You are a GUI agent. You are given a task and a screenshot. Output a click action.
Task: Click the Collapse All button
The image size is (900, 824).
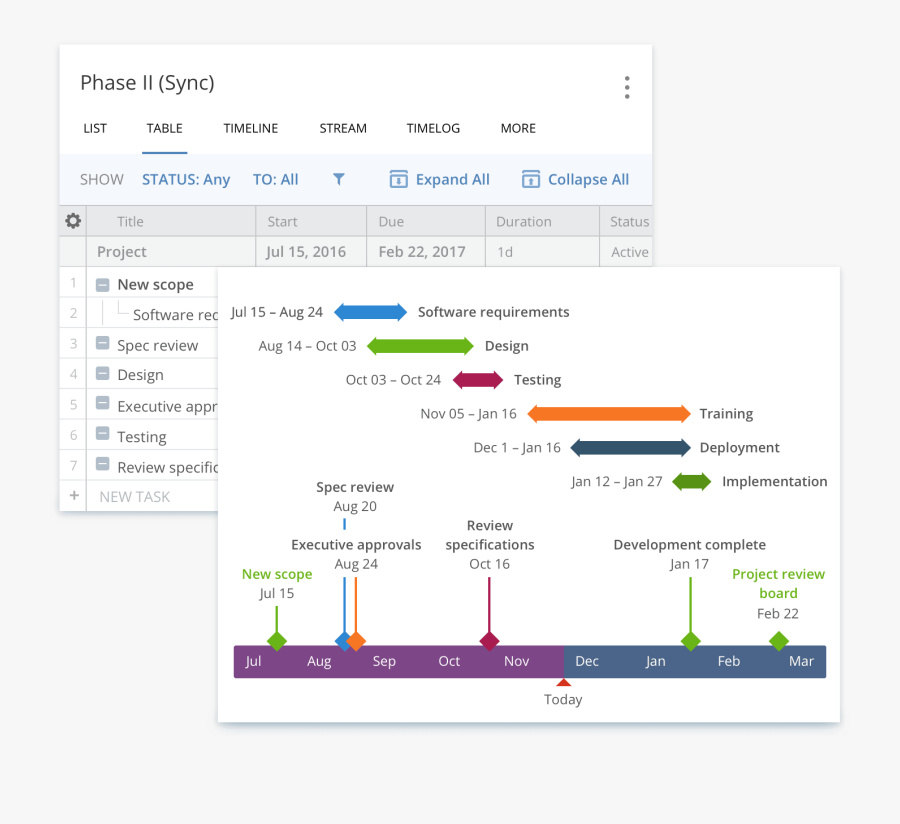[x=576, y=179]
